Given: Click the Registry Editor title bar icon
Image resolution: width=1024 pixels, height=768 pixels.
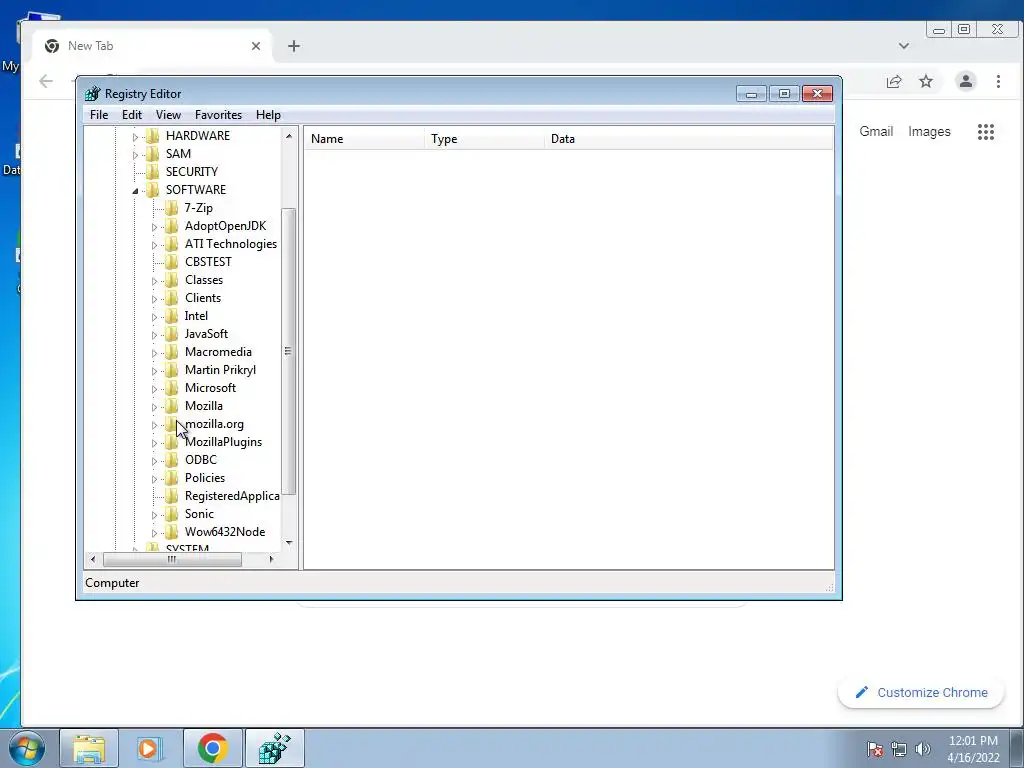Looking at the screenshot, I should point(93,93).
